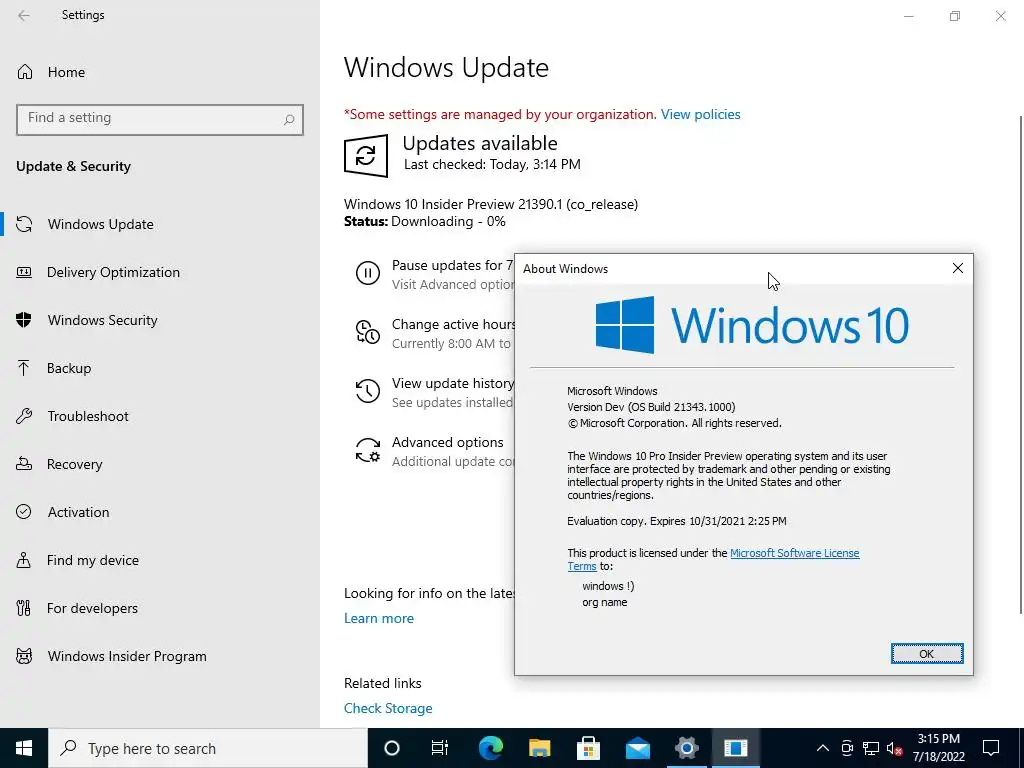Image resolution: width=1024 pixels, height=768 pixels.
Task: Click the Settings back arrow
Action: (24, 15)
